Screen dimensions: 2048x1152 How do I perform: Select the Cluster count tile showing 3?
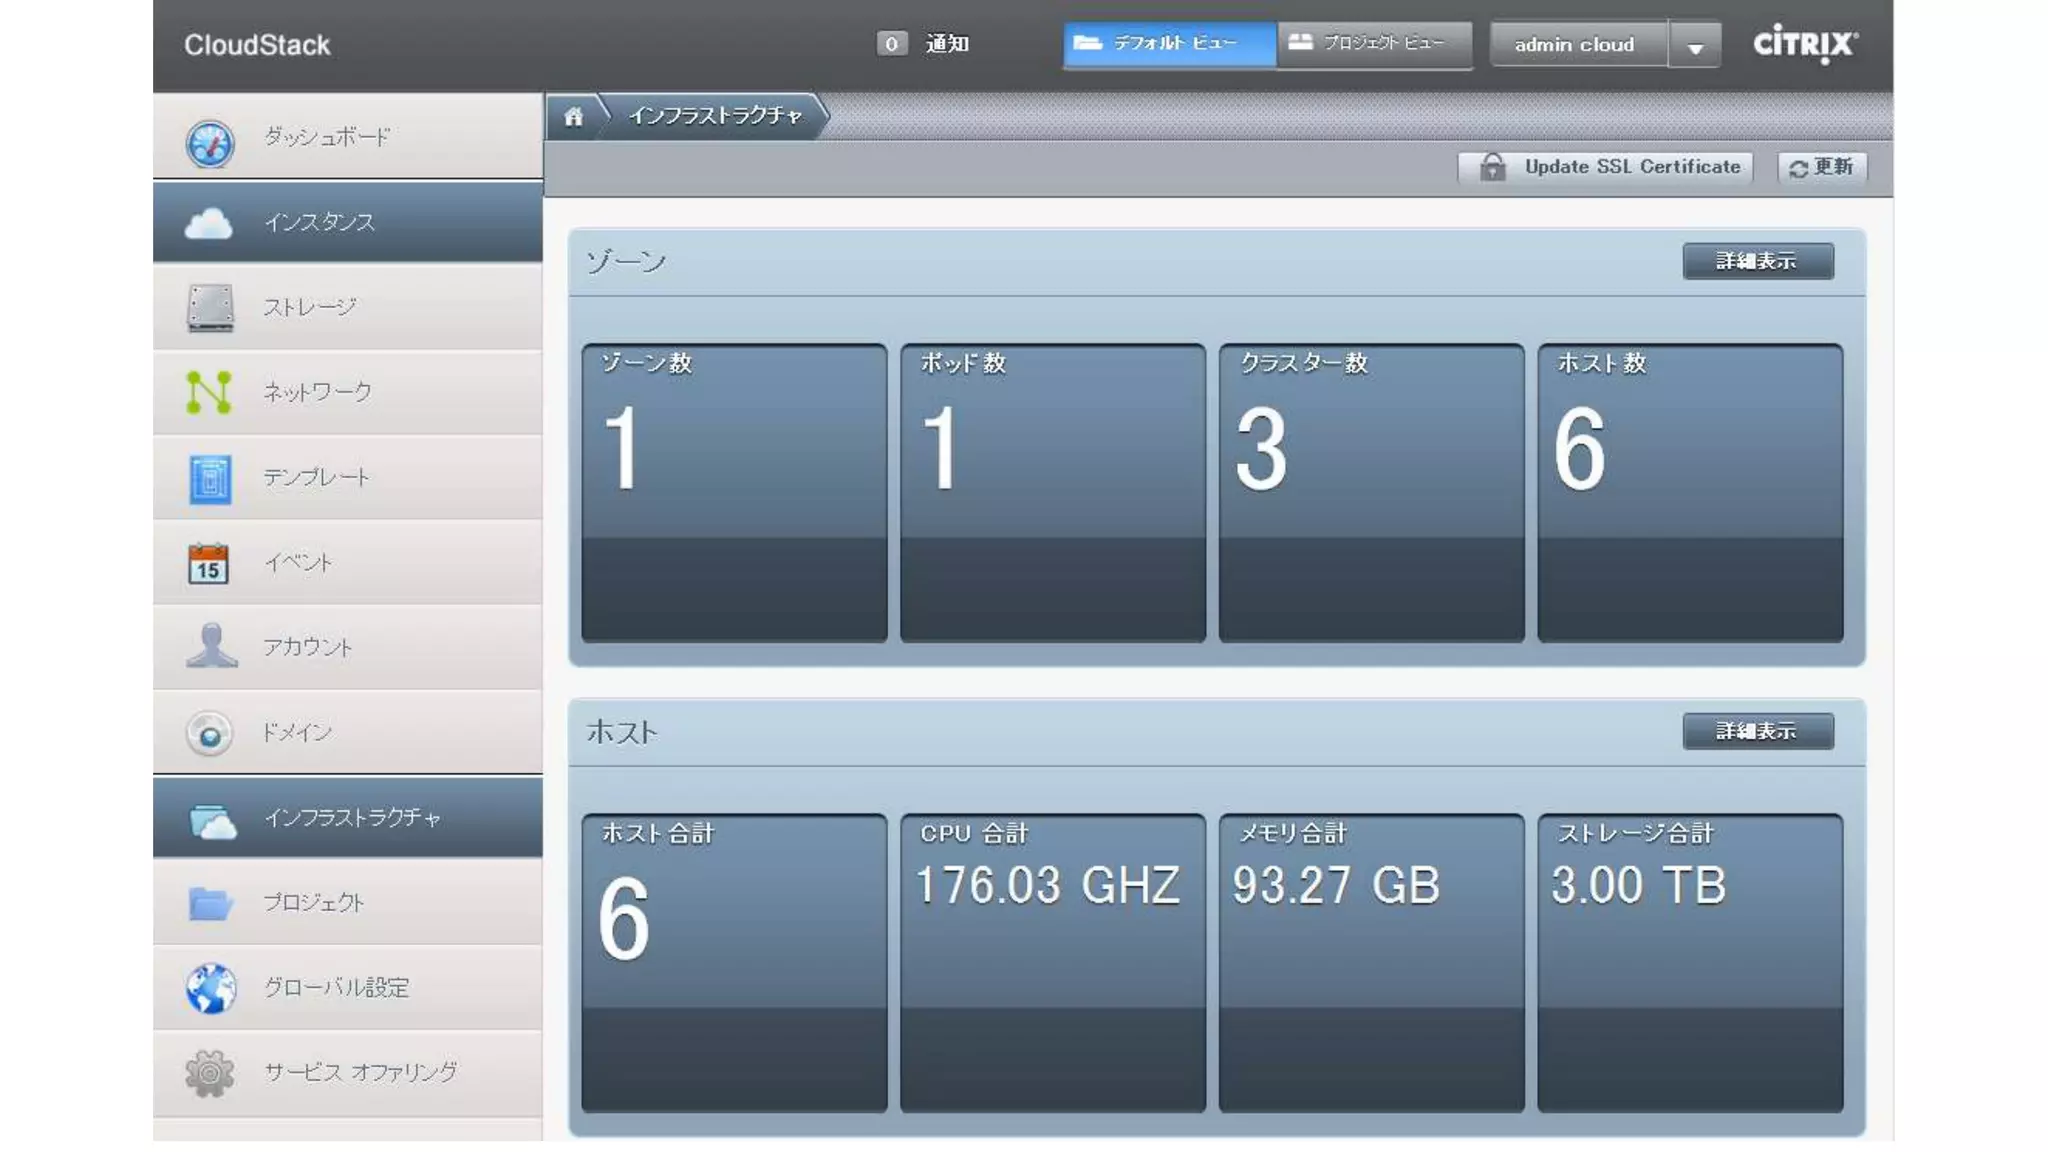point(1371,492)
